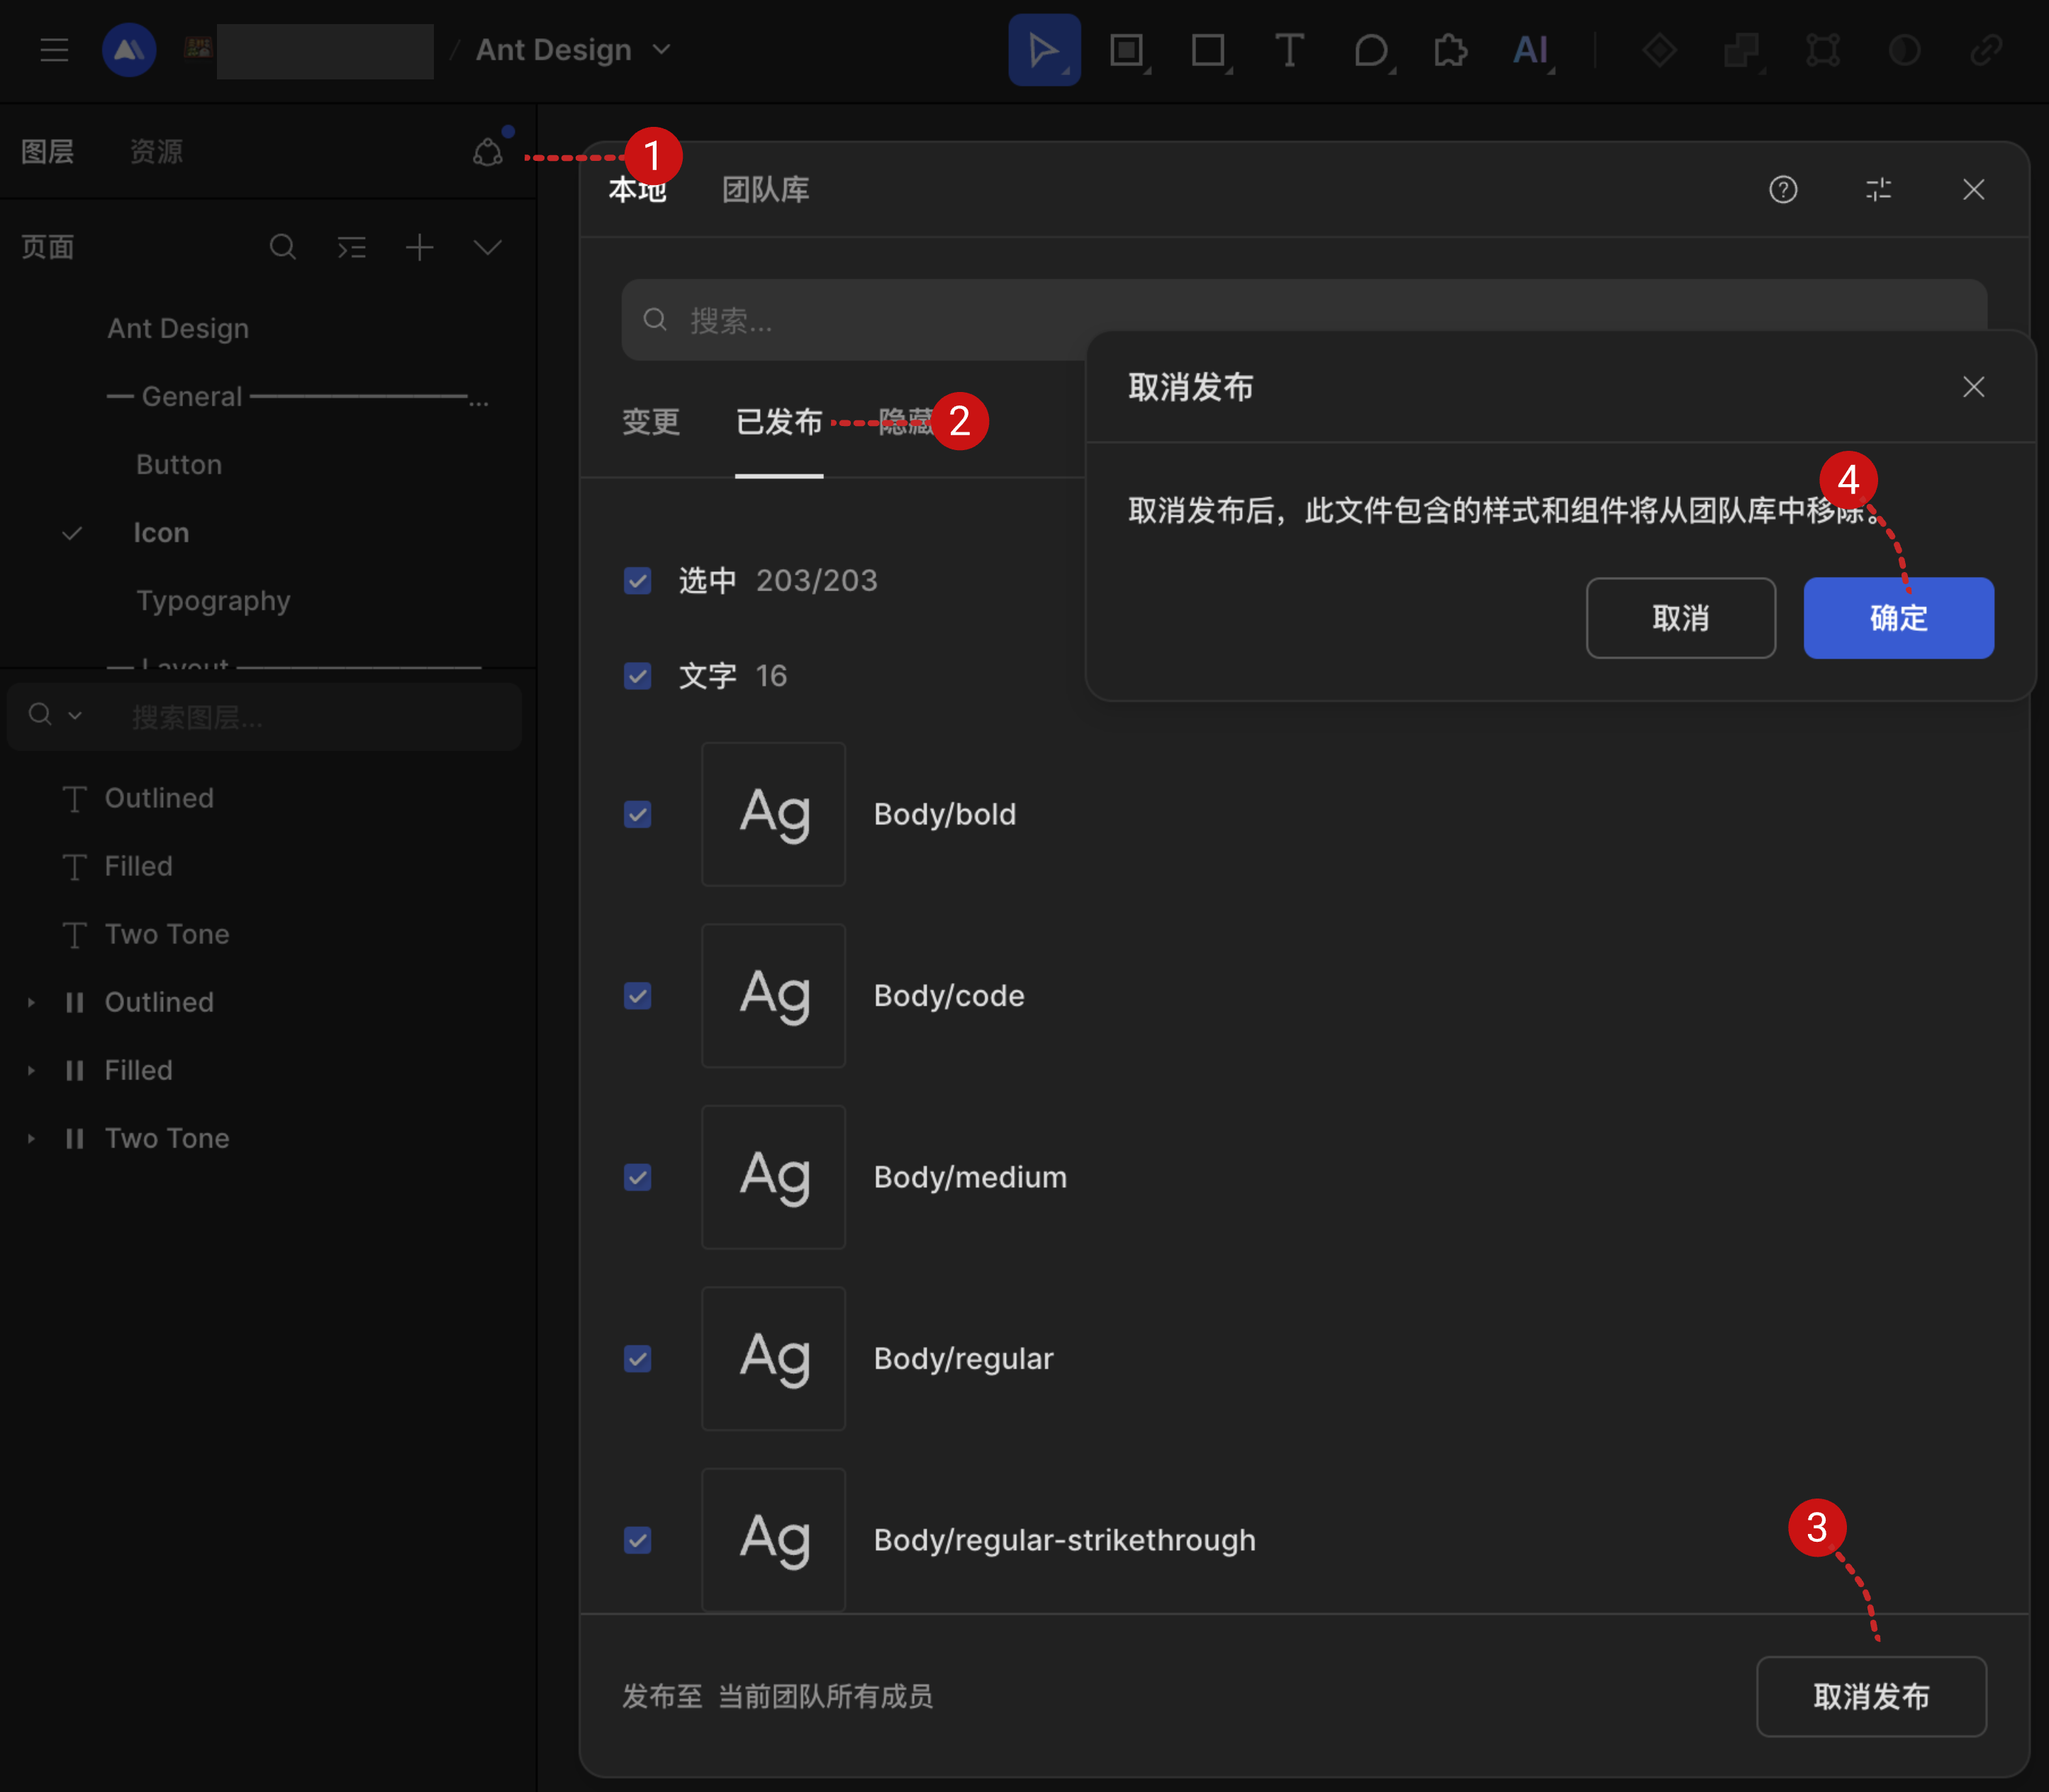The height and width of the screenshot is (1792, 2049).
Task: Click the Create component diamond icon
Action: point(1659,50)
